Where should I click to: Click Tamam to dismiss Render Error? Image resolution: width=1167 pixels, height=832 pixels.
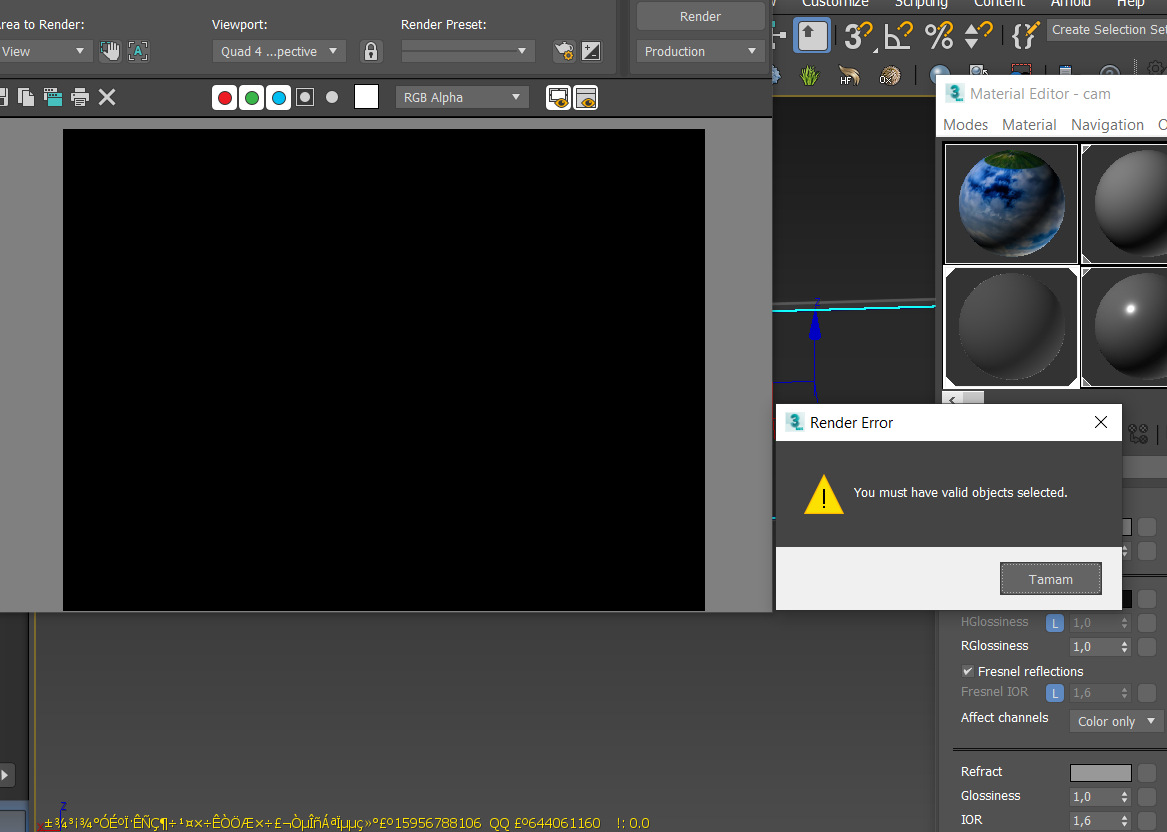coord(1050,579)
